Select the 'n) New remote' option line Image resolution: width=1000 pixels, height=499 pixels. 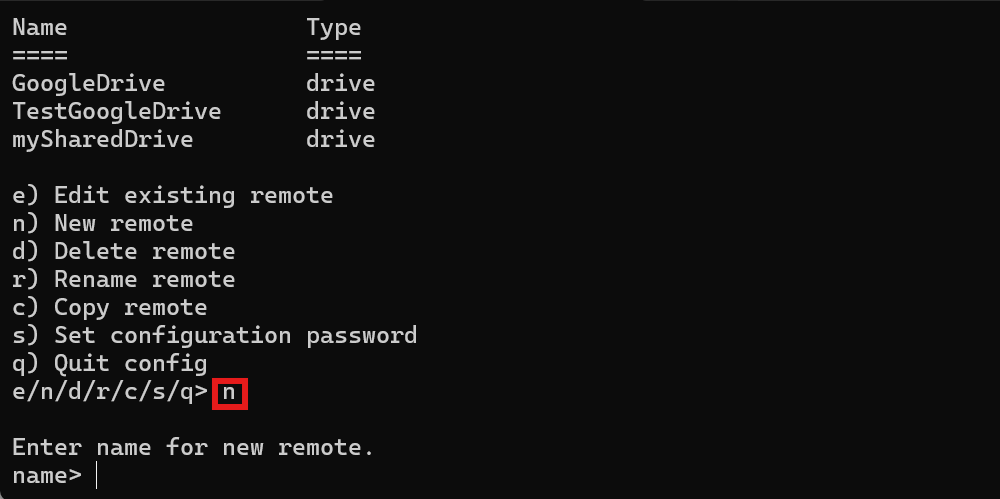(x=103, y=223)
